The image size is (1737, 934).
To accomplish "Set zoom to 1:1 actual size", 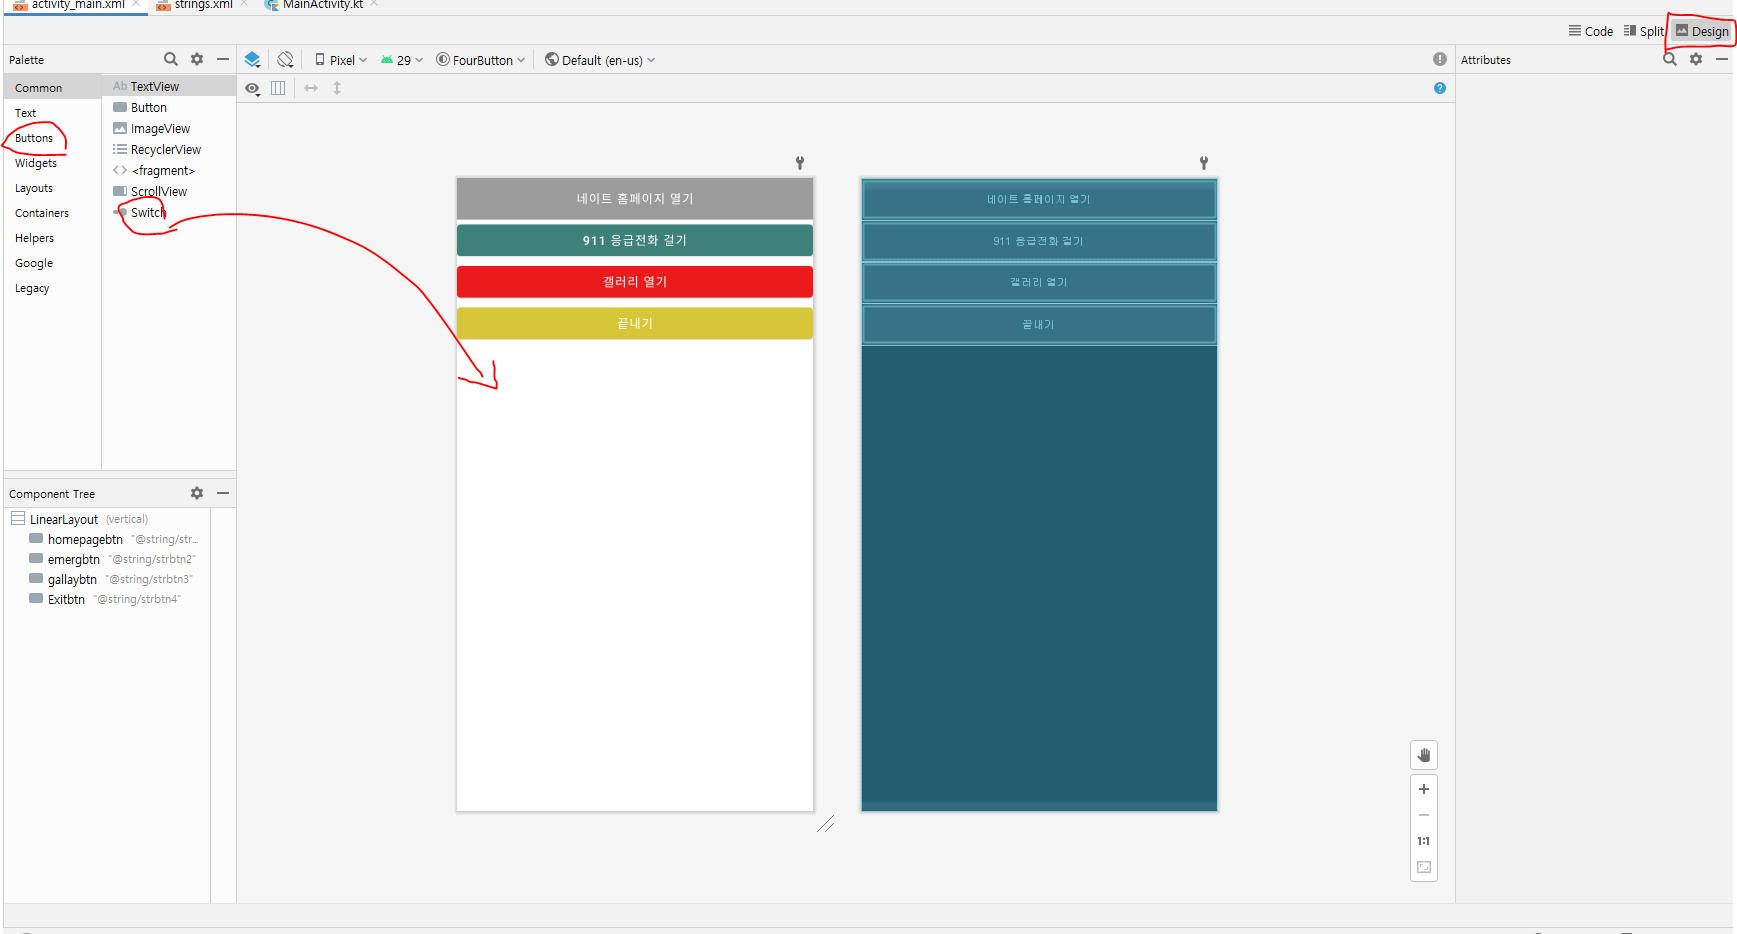I will coord(1424,841).
